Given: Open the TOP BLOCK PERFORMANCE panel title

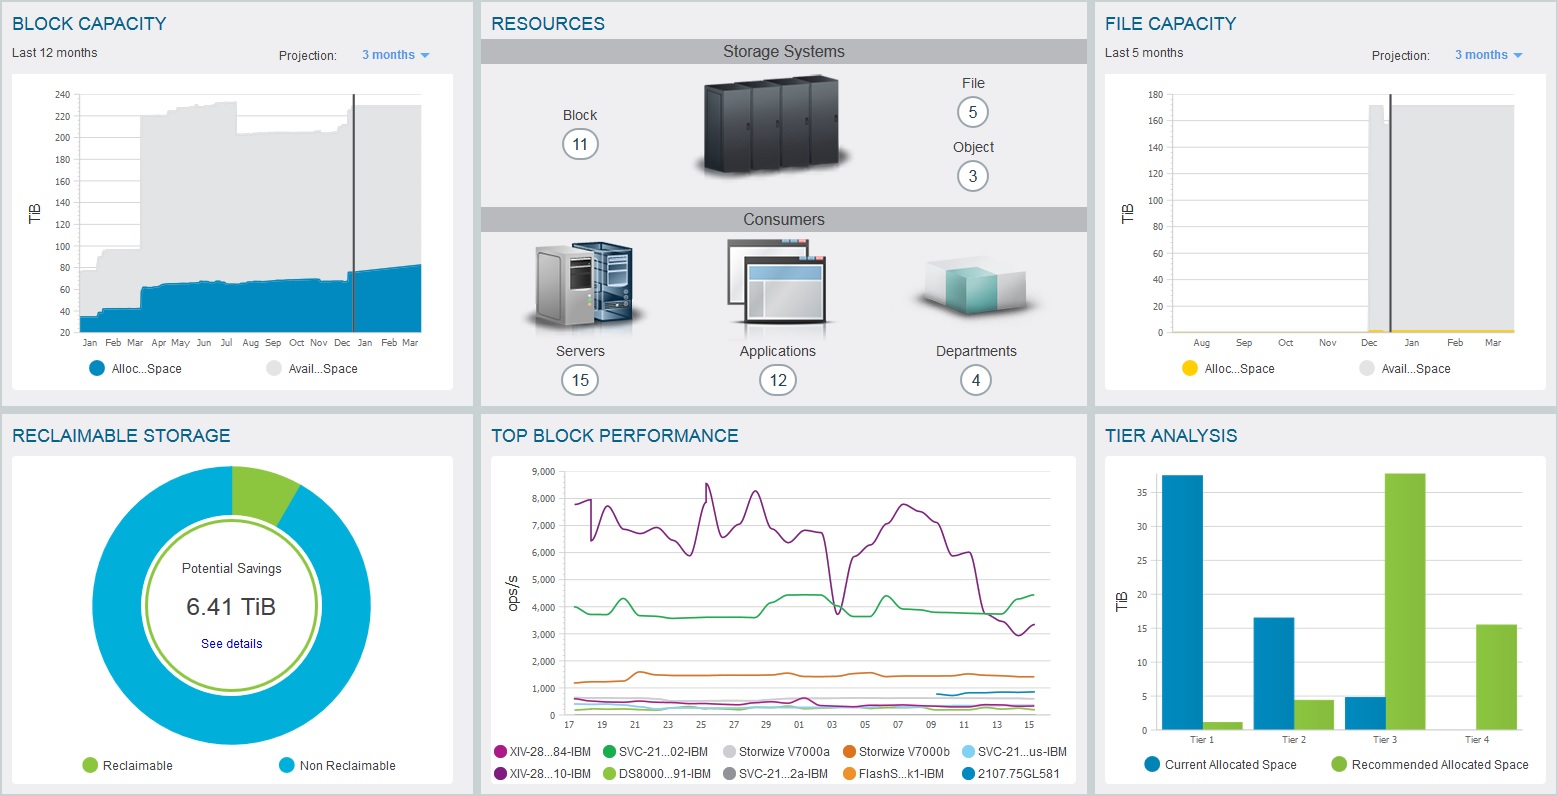Looking at the screenshot, I should 615,435.
